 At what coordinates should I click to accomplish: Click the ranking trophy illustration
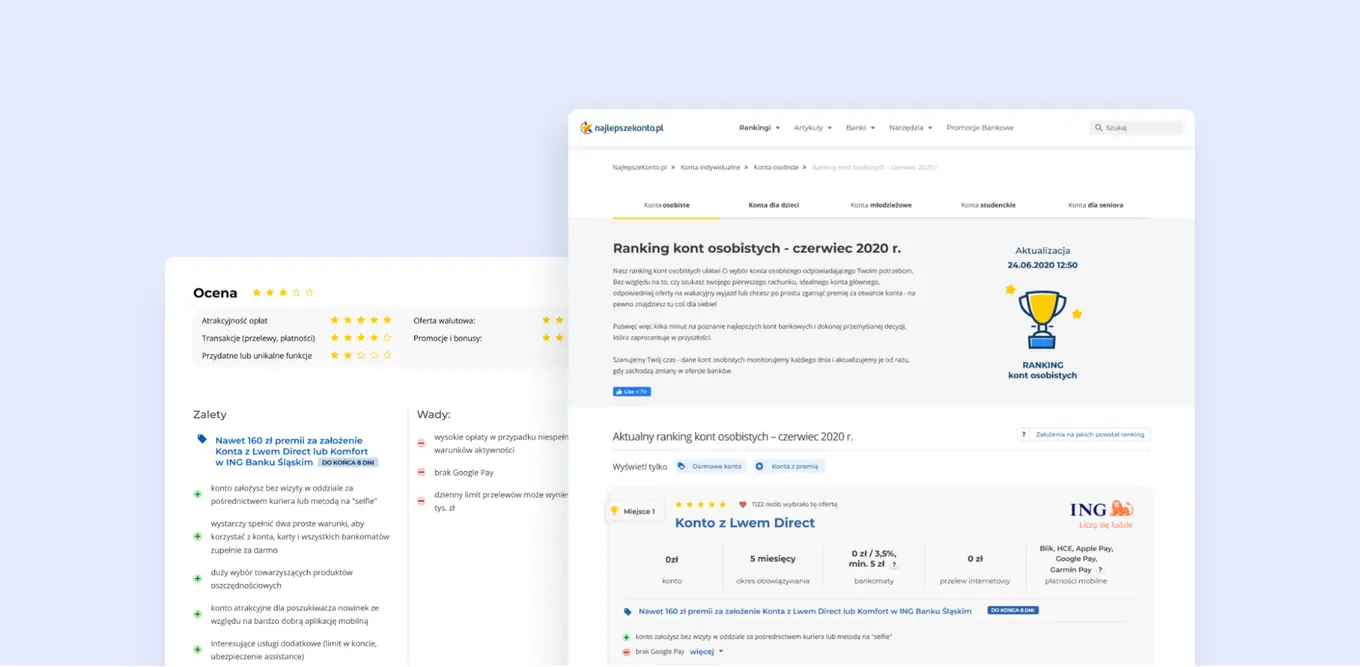1042,320
